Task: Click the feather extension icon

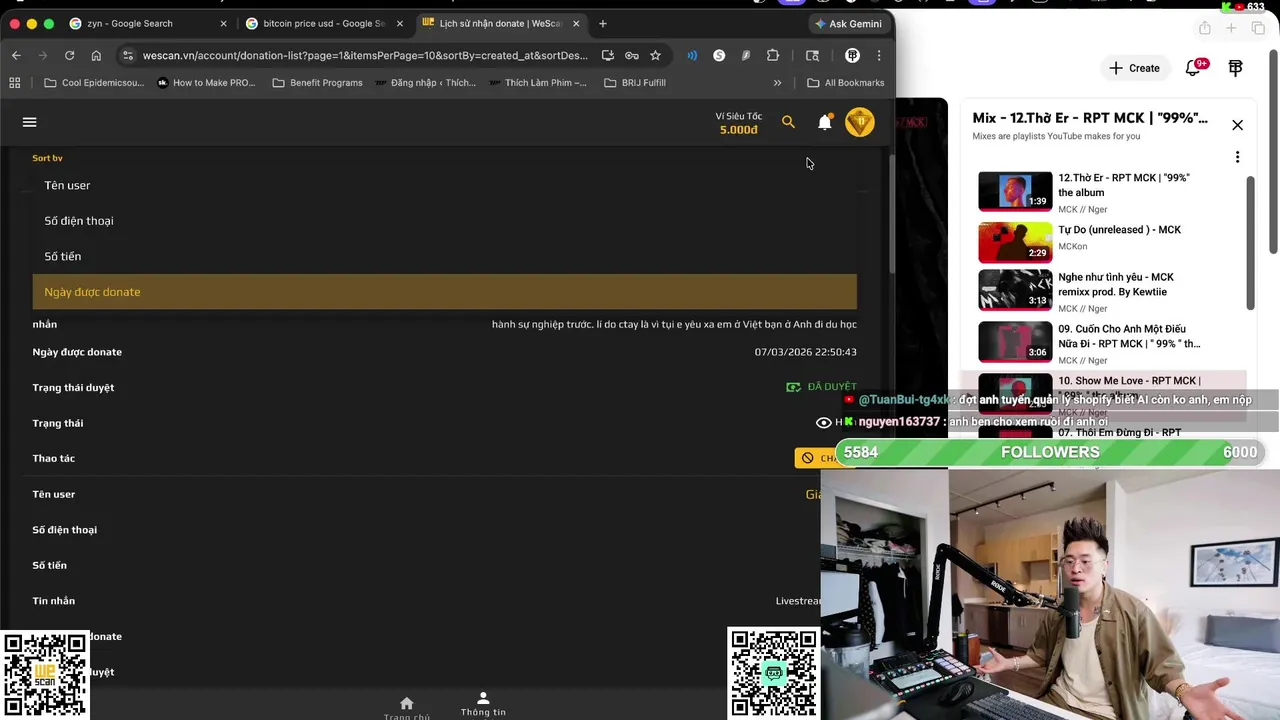Action: (x=746, y=55)
